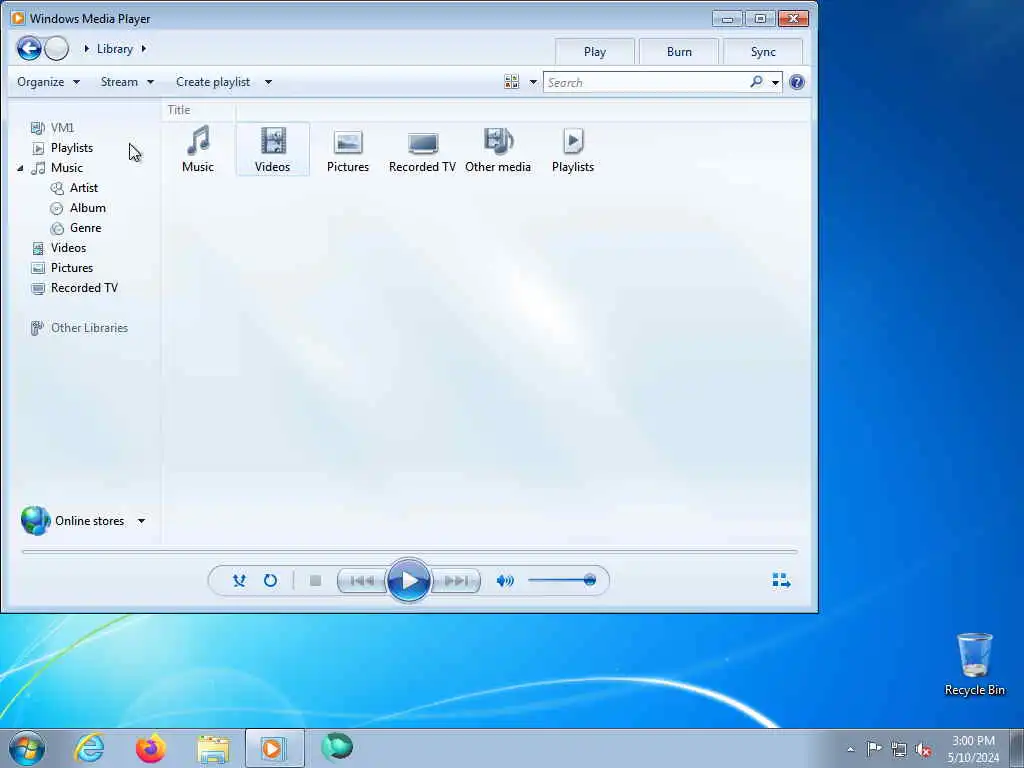Open the Library breadcrumb dropdown arrow

(144, 48)
